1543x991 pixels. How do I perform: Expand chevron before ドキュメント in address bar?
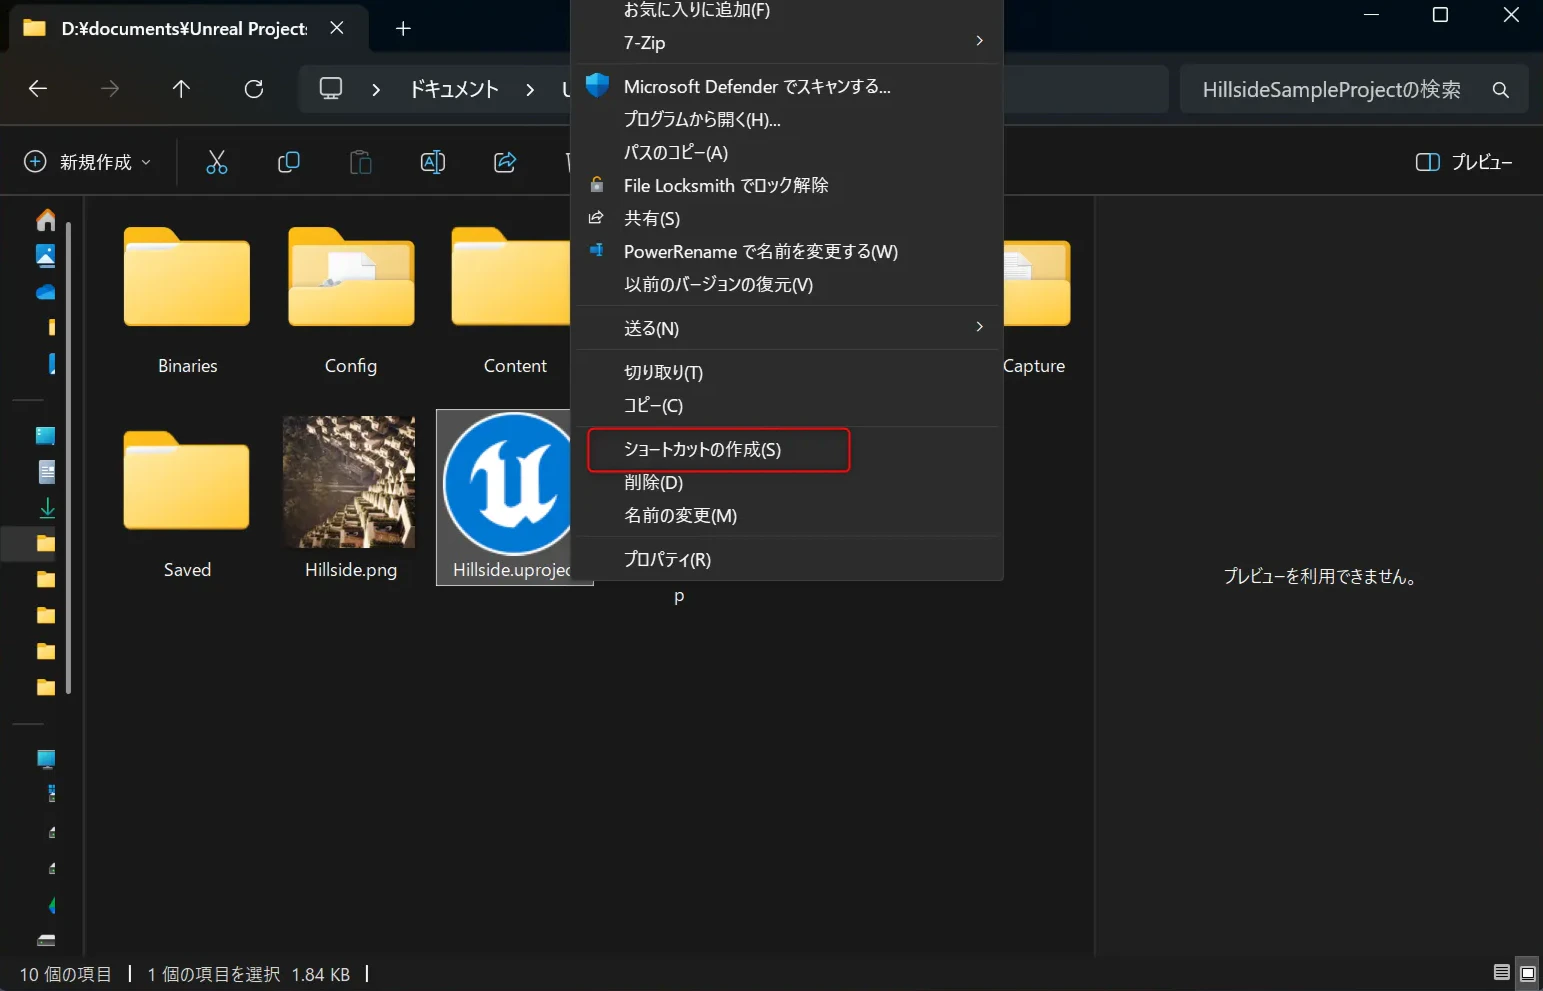[376, 90]
